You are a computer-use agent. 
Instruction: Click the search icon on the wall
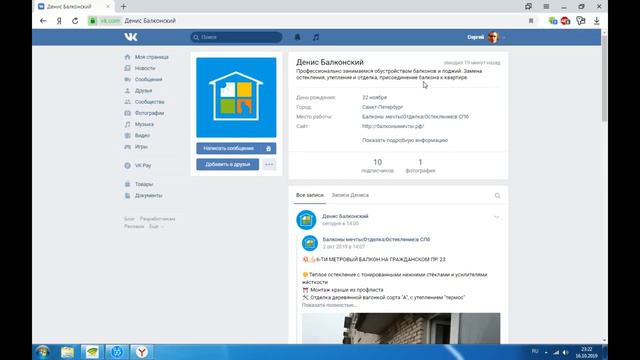497,196
